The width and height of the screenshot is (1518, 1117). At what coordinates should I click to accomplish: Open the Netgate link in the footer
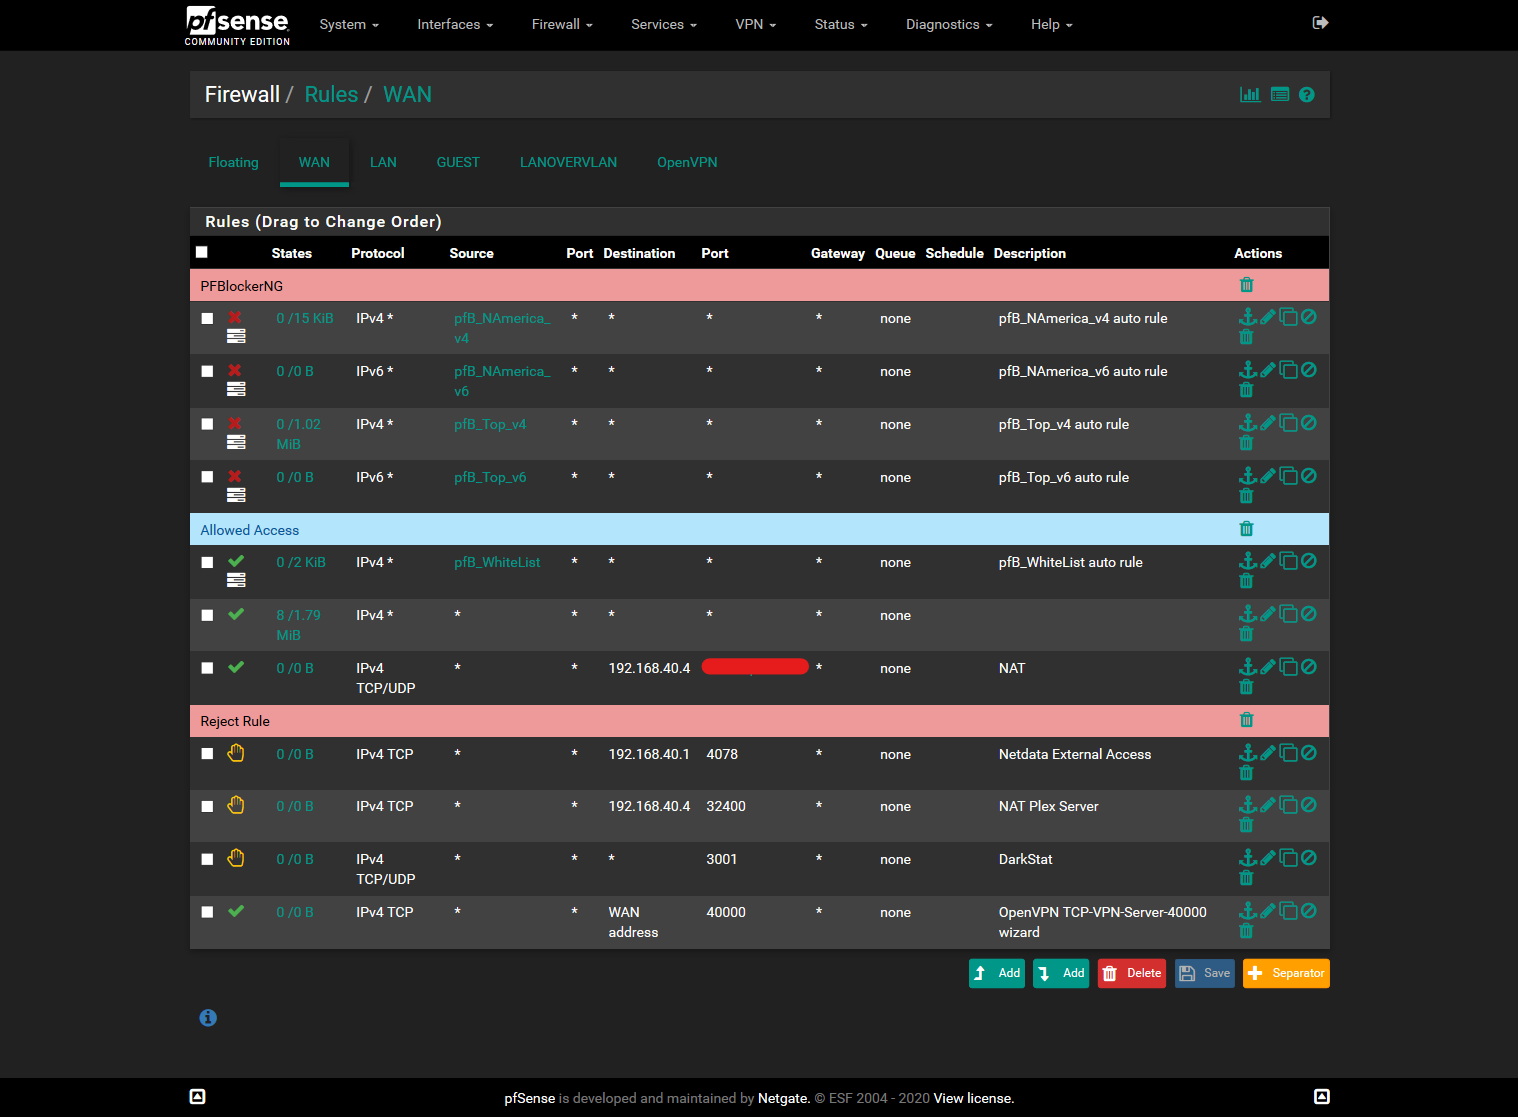pos(783,1098)
